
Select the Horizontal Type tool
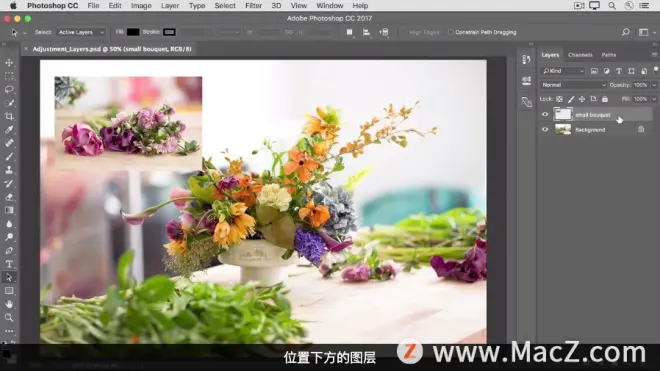click(9, 264)
